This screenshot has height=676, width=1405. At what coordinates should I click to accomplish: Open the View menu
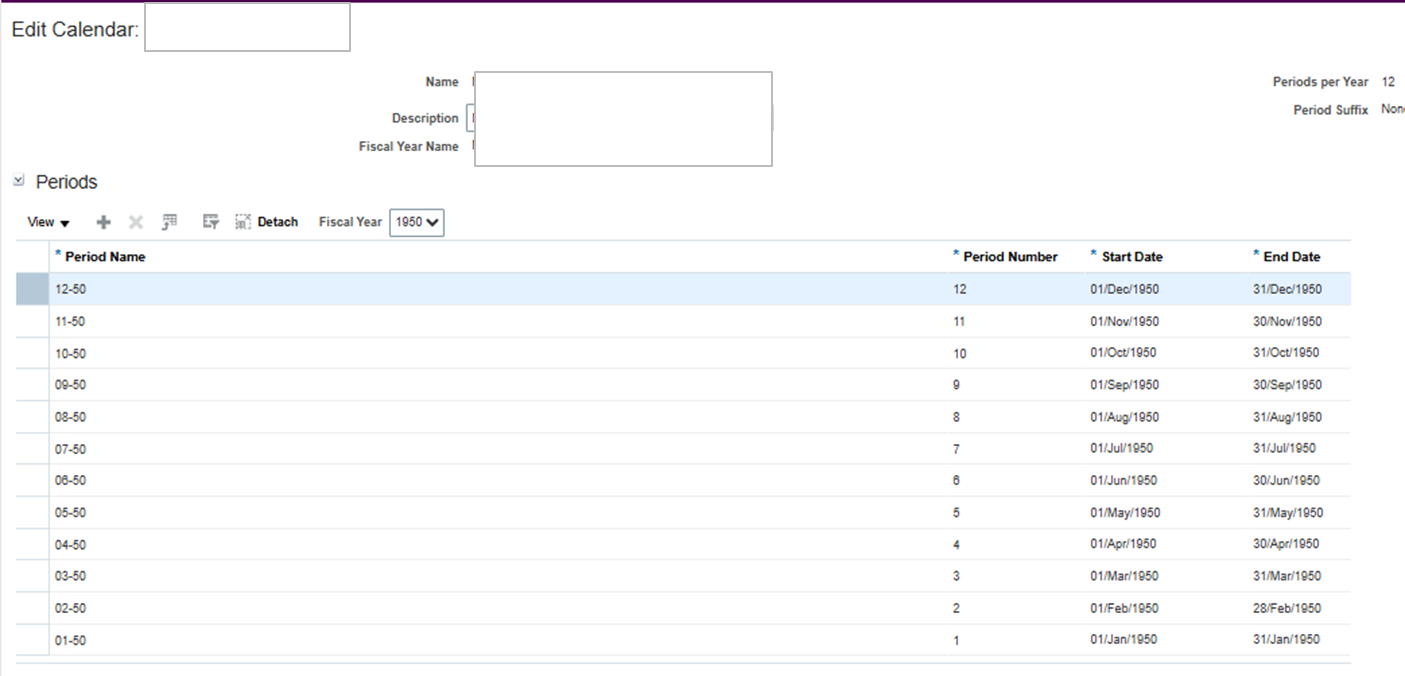point(48,222)
